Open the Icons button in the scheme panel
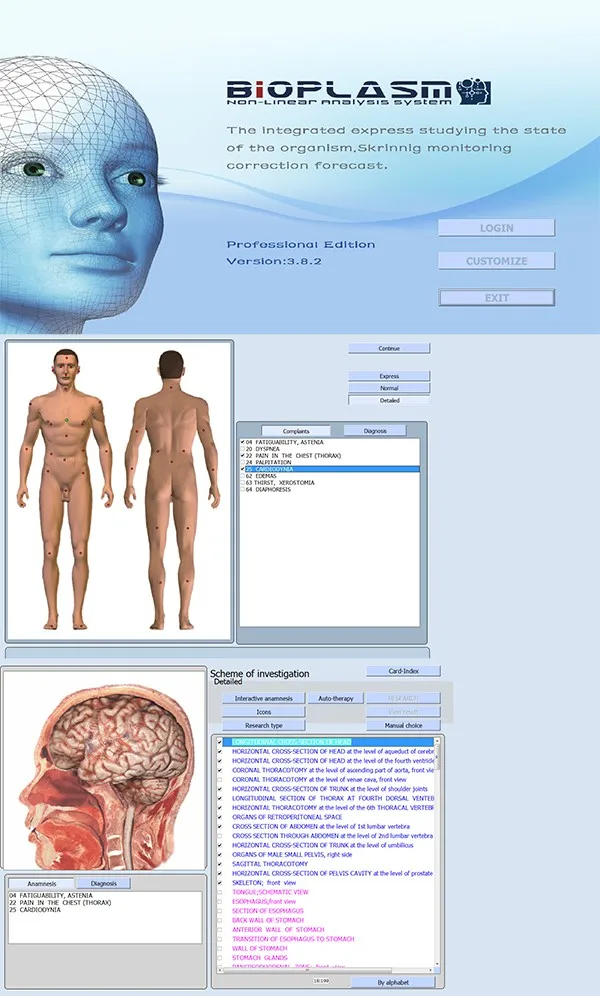 click(263, 712)
